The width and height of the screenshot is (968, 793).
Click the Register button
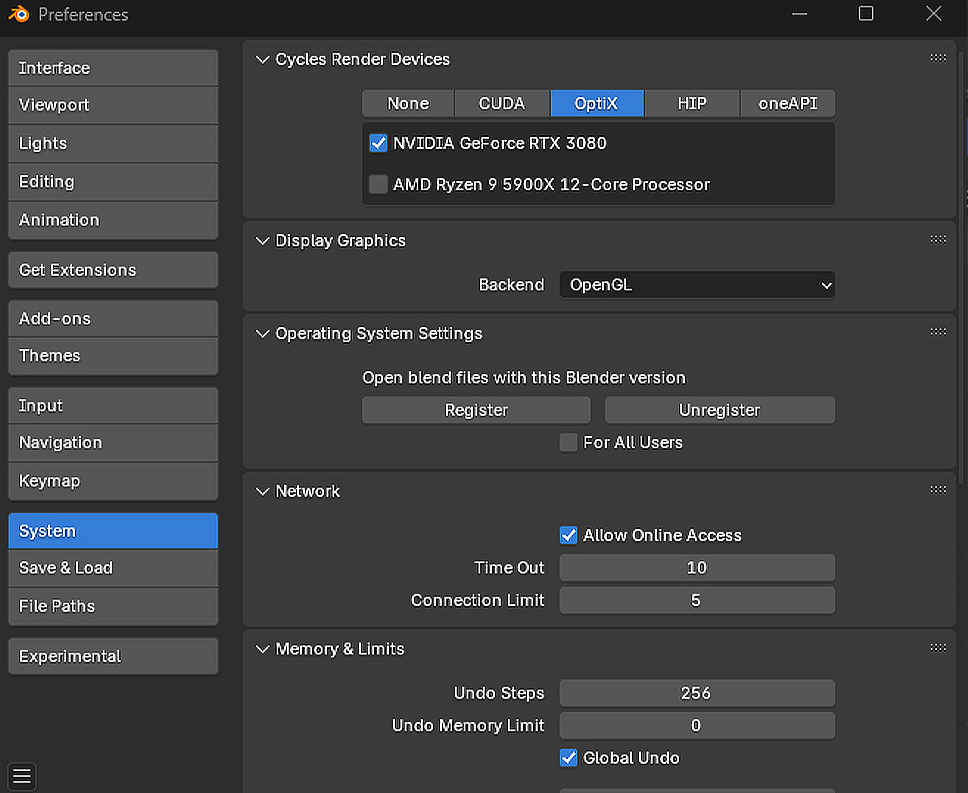tap(476, 410)
